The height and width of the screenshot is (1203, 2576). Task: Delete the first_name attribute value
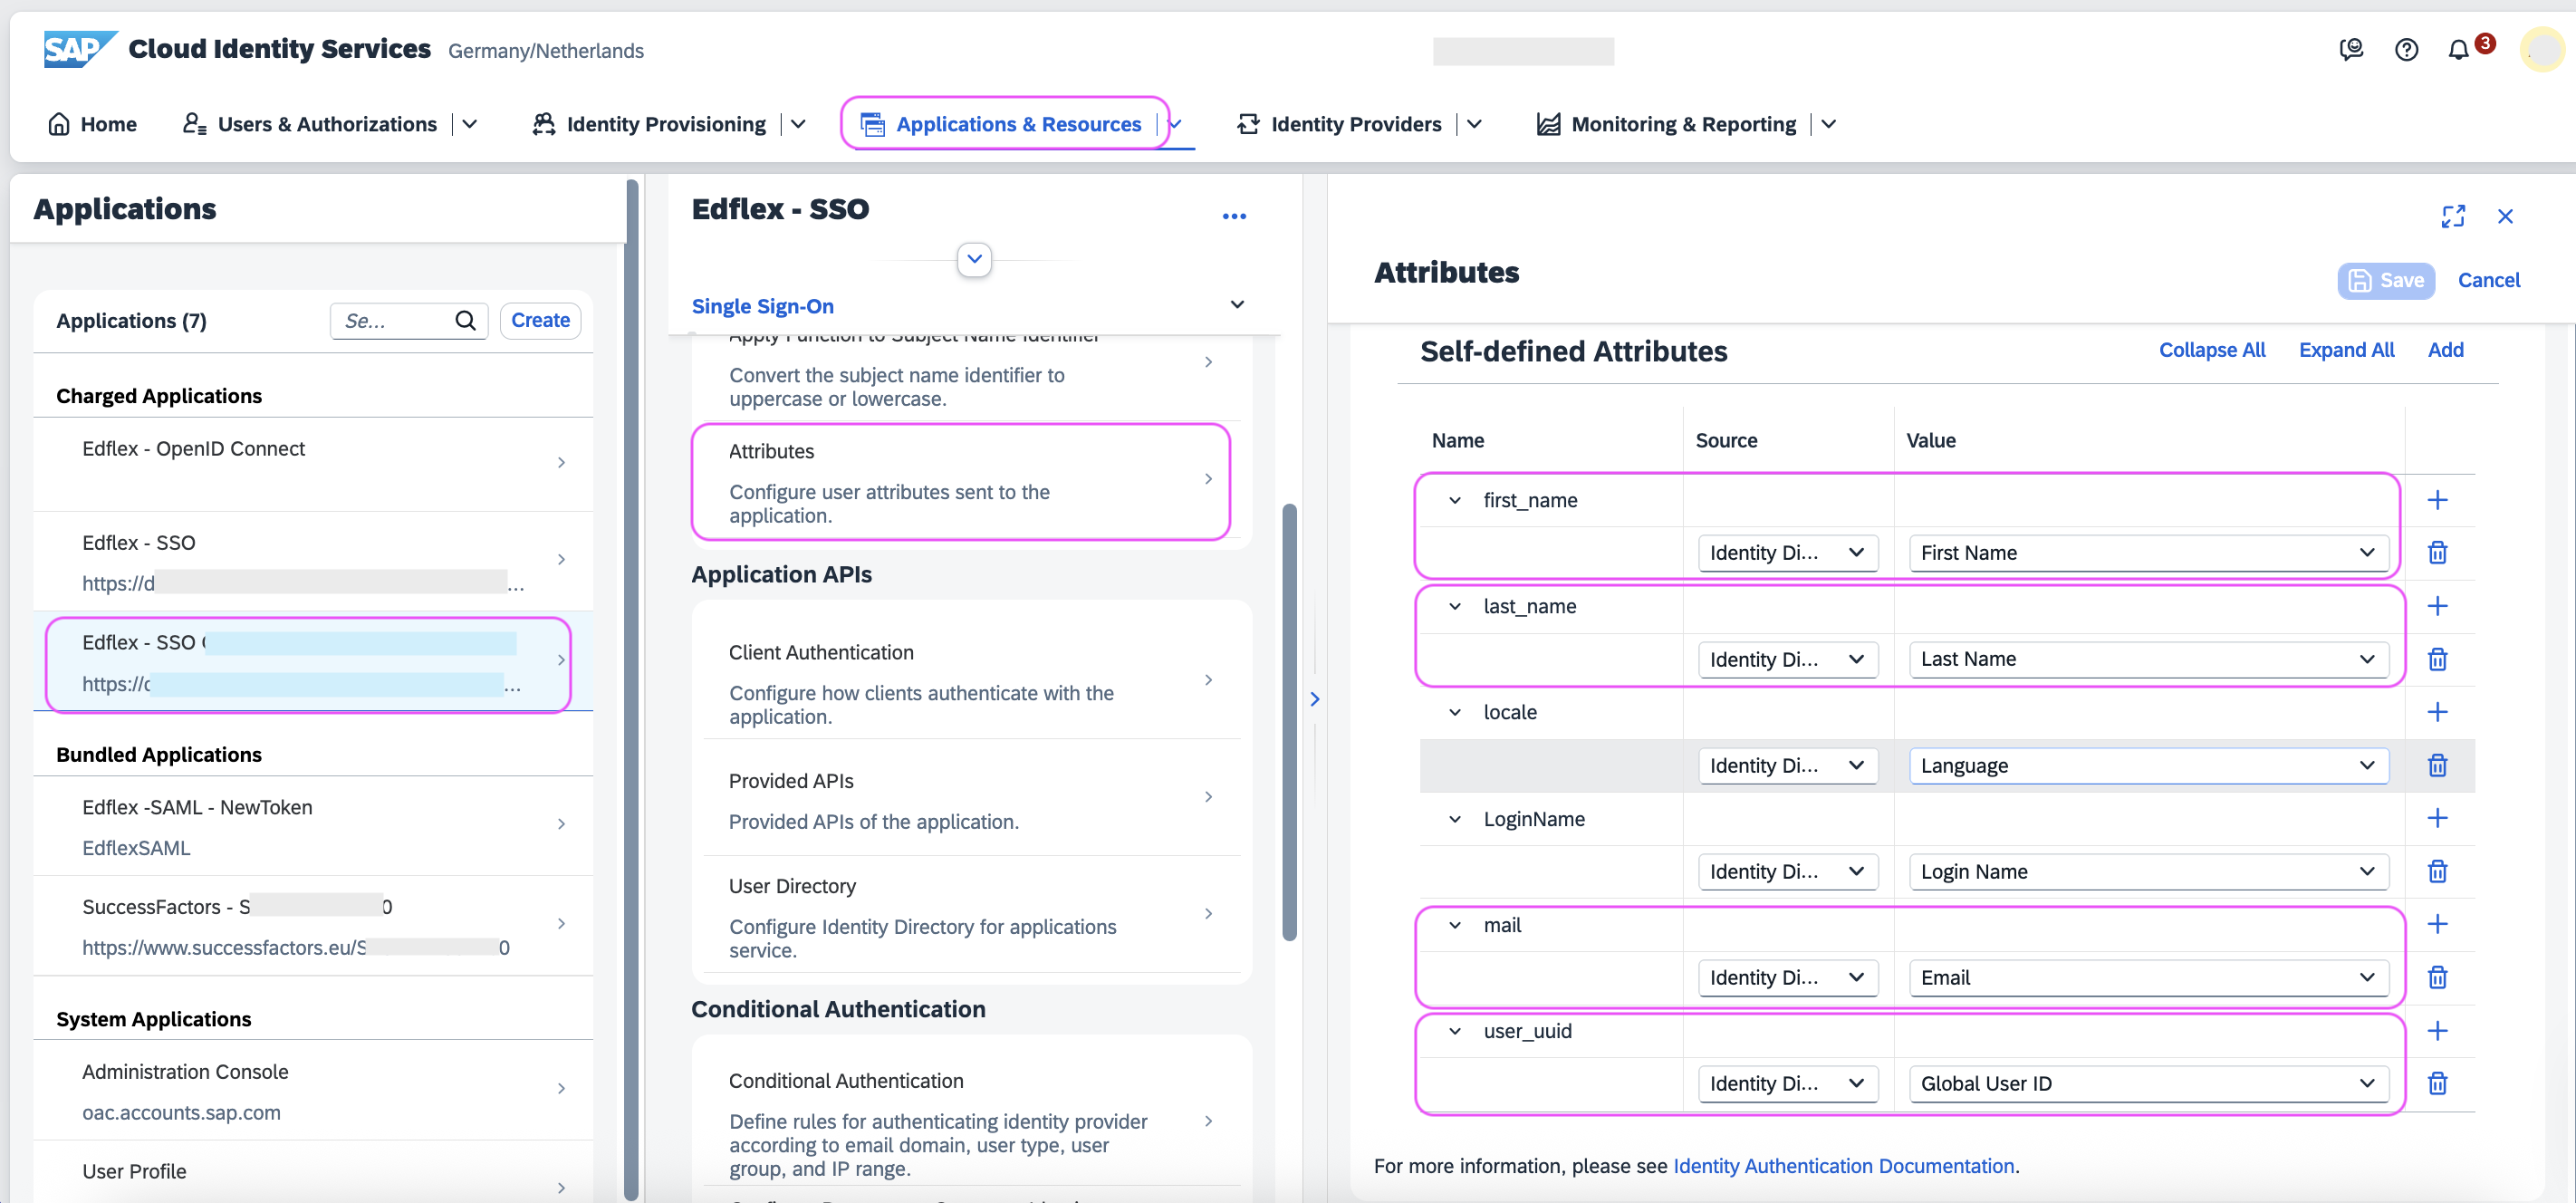click(x=2438, y=552)
